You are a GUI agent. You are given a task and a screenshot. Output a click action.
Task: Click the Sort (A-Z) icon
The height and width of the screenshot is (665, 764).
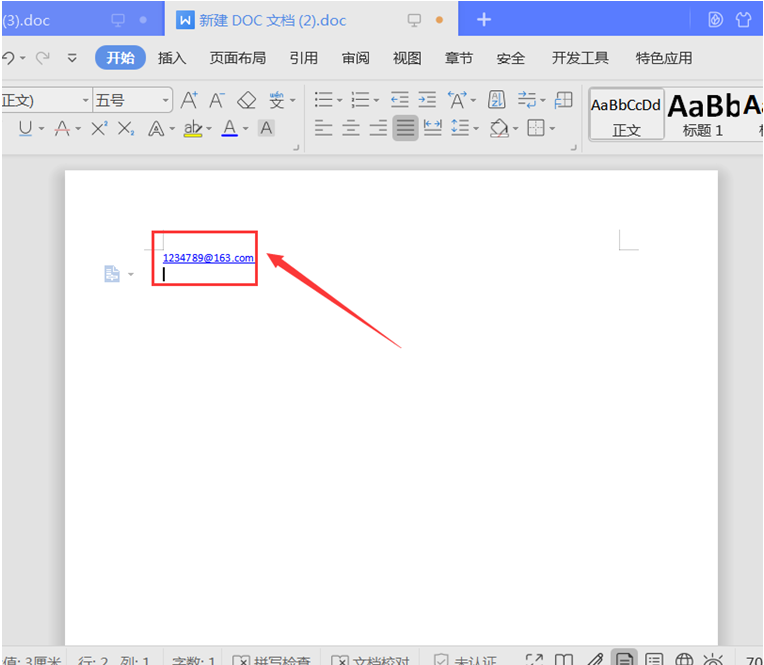pos(497,100)
